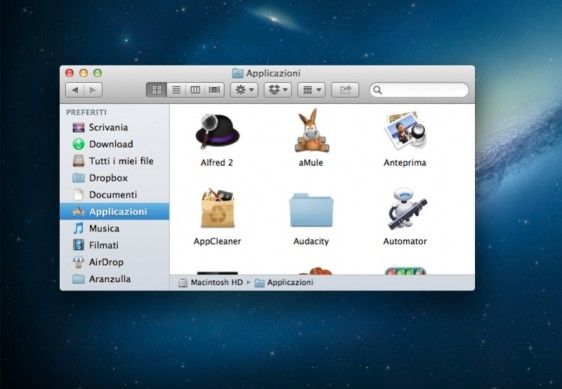
Task: Click the Anteprima app icon
Action: pyautogui.click(x=405, y=131)
